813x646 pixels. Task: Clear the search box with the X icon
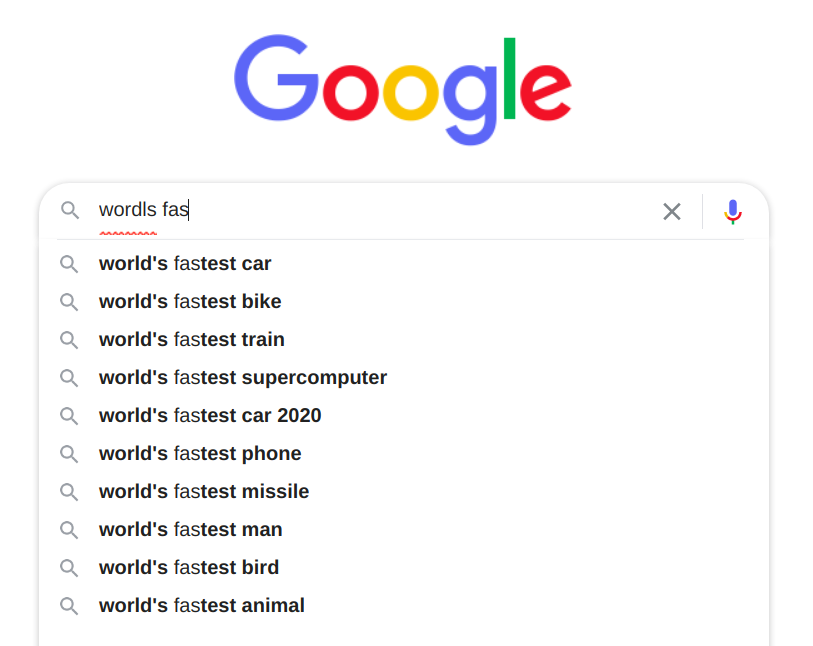coord(672,211)
